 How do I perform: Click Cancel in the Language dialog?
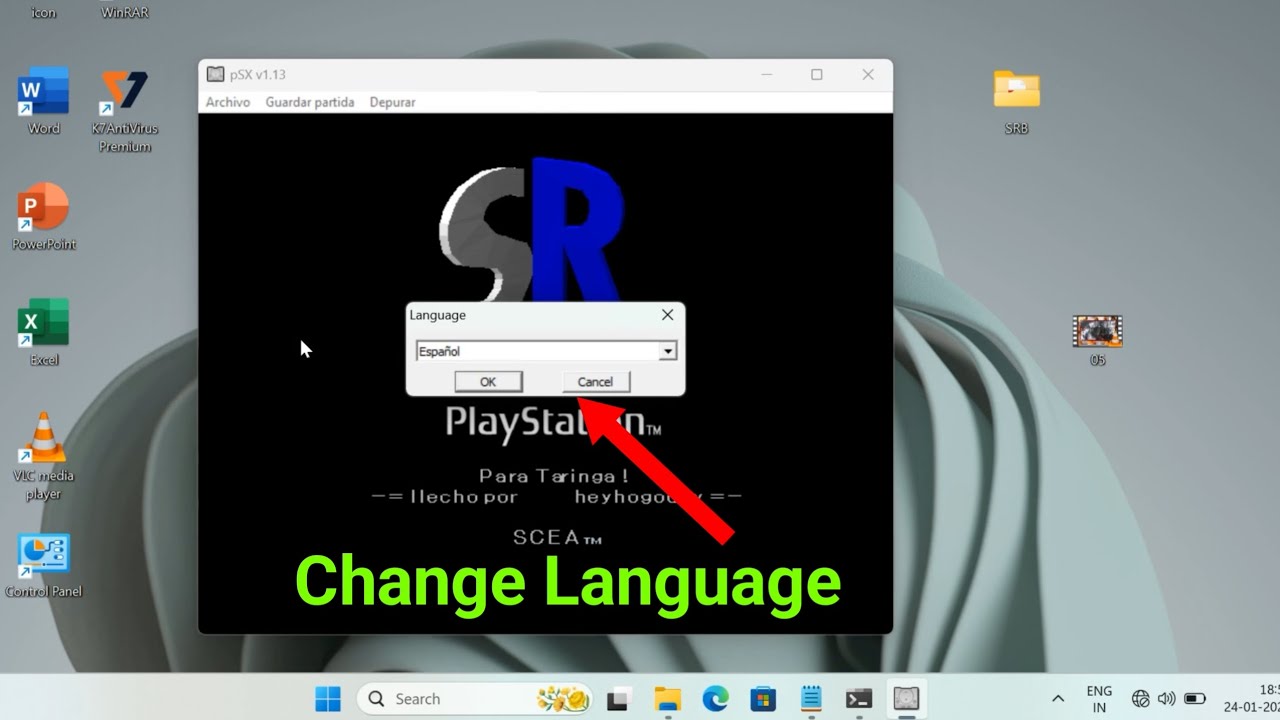pyautogui.click(x=595, y=382)
